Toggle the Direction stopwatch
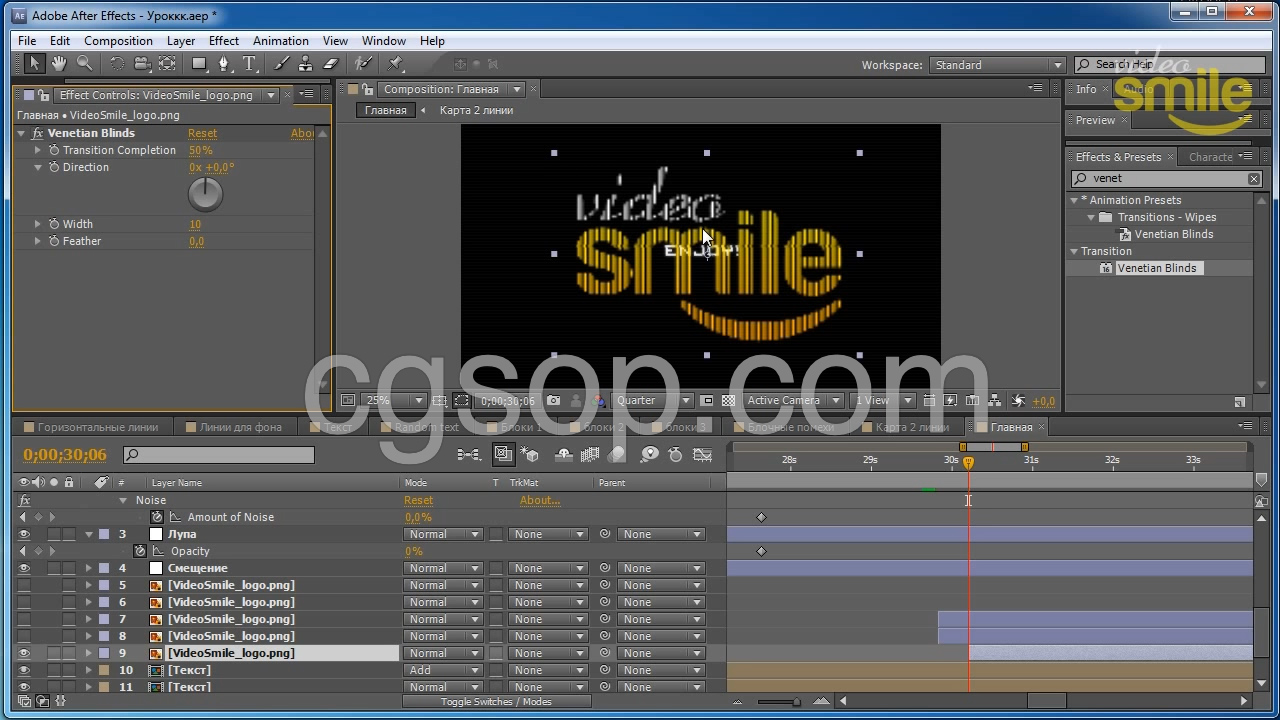This screenshot has width=1280, height=720. tap(54, 167)
